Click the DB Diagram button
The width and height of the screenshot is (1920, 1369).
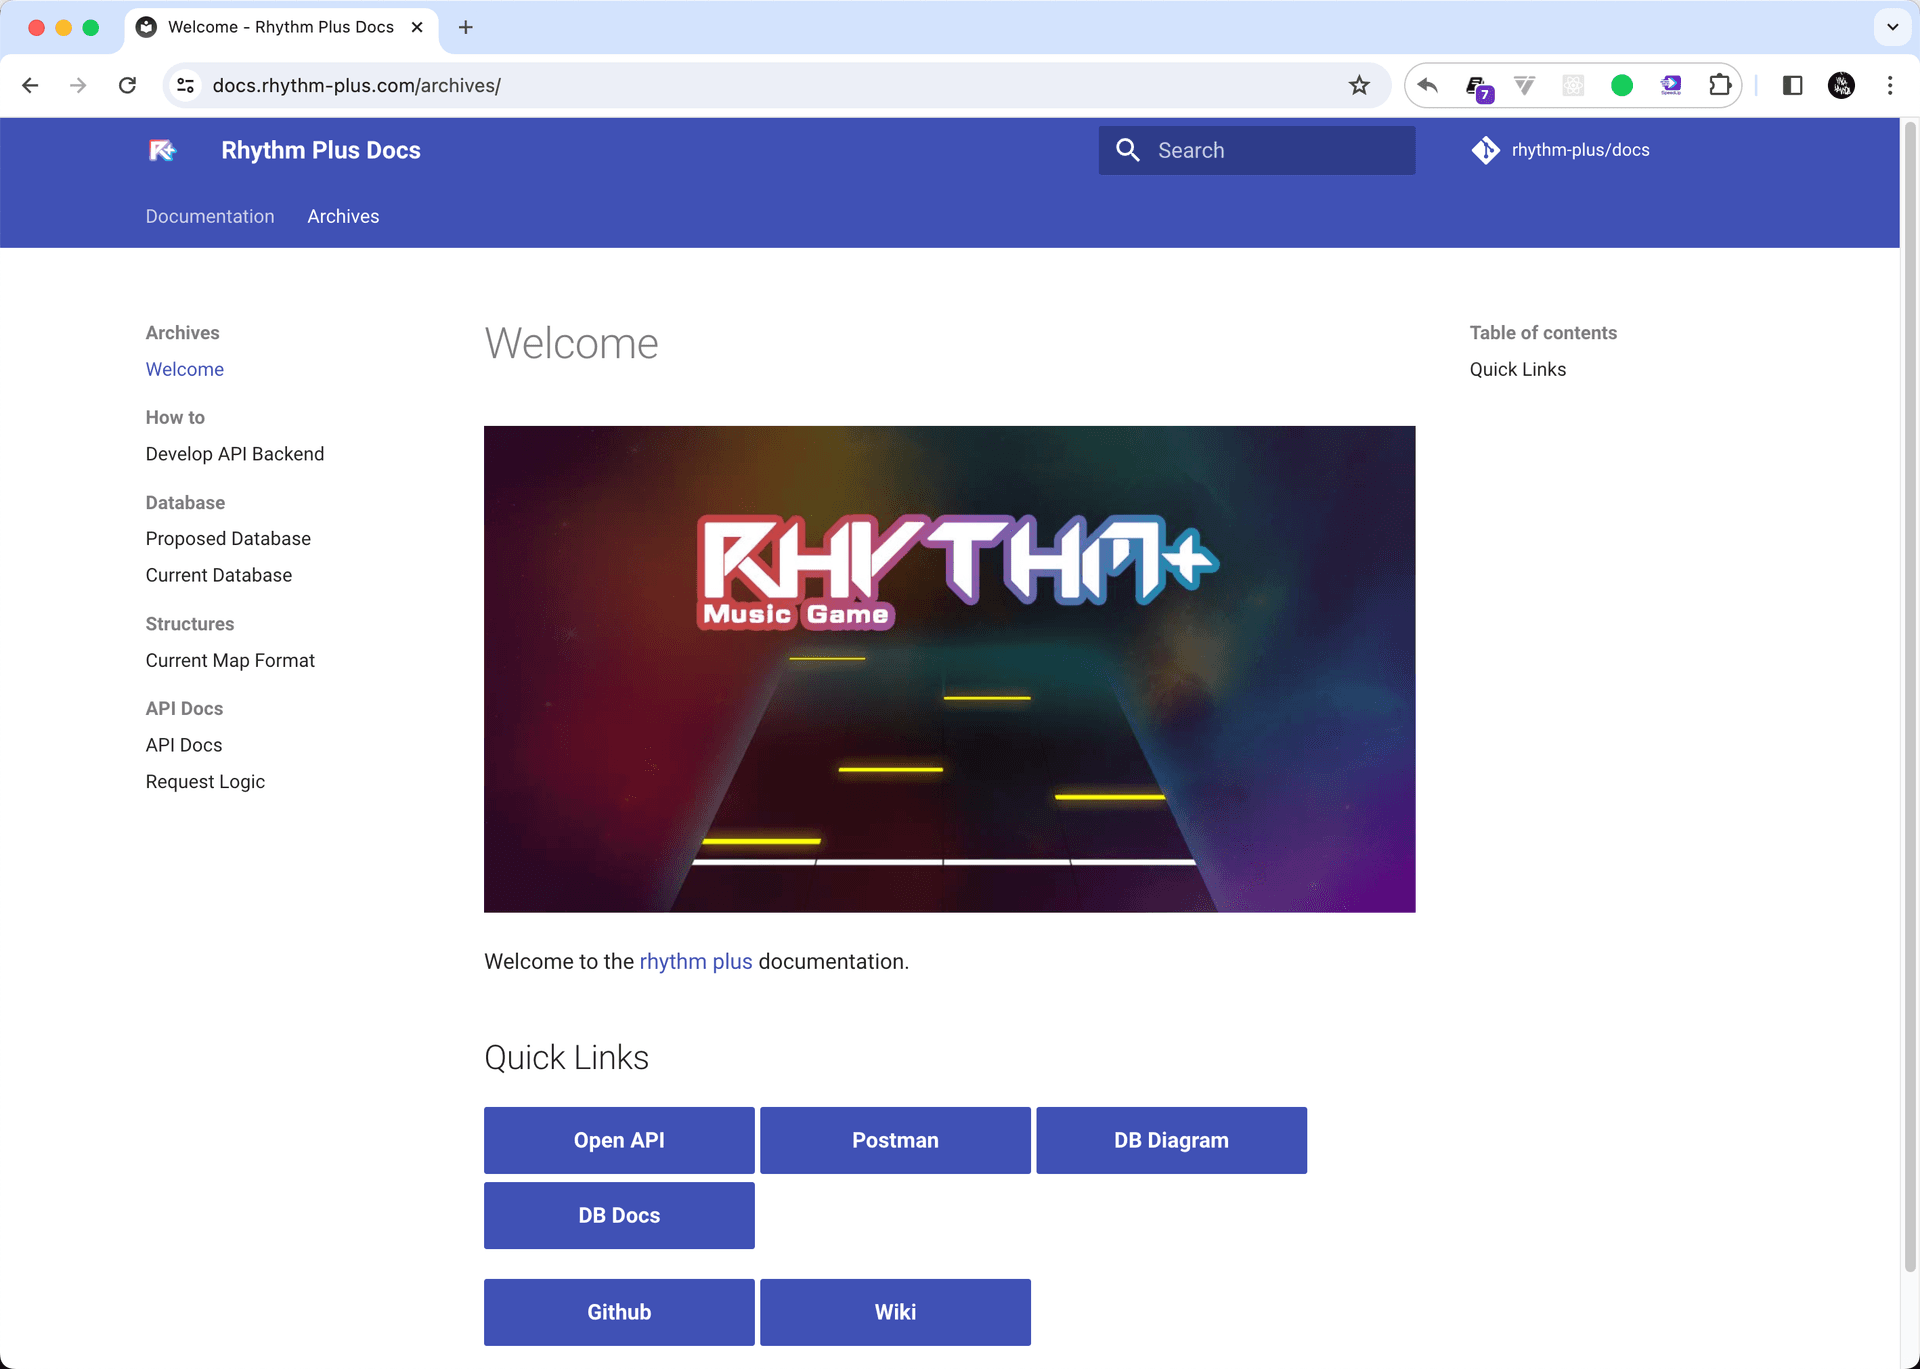click(1171, 1140)
